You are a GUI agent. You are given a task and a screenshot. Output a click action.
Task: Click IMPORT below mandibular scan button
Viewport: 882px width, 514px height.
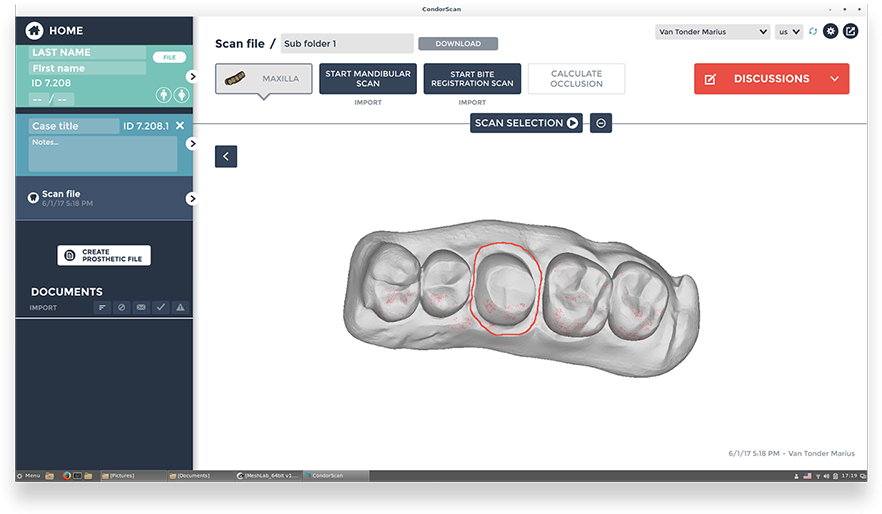pos(368,102)
